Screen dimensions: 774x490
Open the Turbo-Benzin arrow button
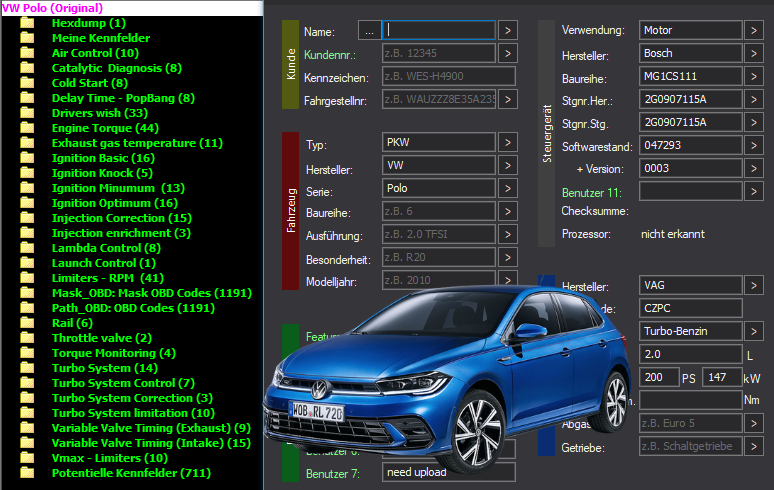(x=754, y=331)
